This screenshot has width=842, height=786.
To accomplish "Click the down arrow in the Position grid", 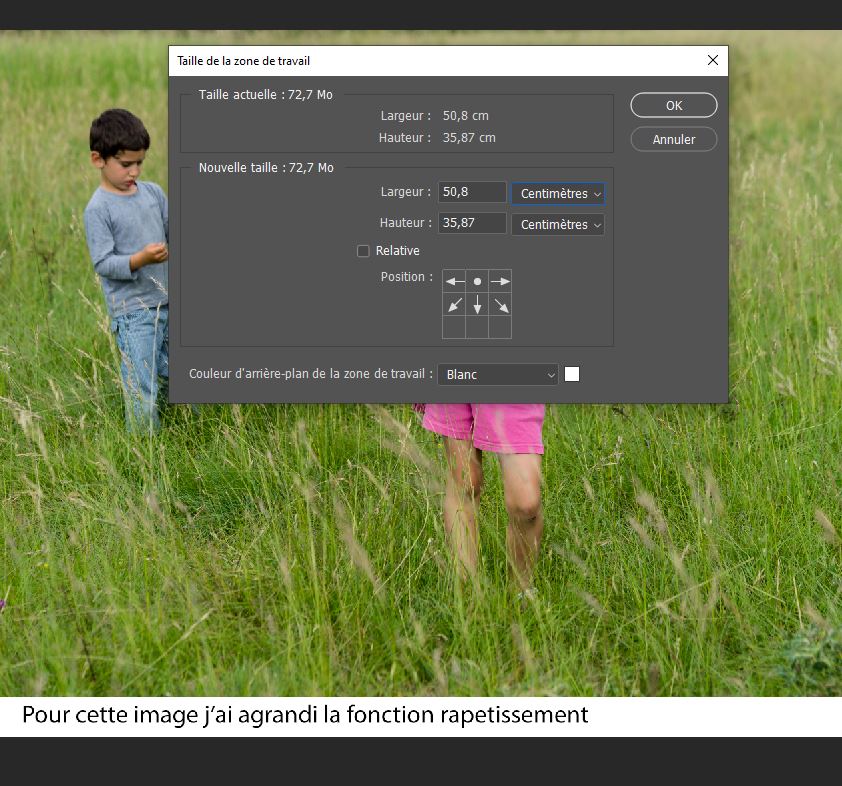I will (x=477, y=304).
